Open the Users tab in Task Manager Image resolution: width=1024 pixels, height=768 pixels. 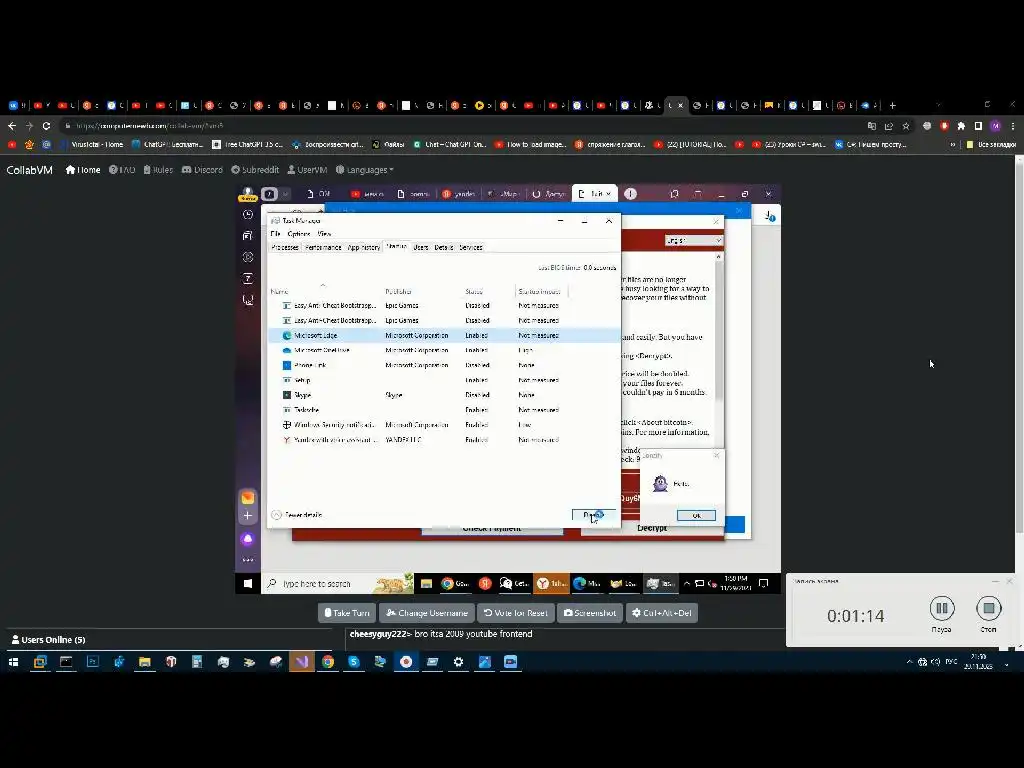(421, 248)
